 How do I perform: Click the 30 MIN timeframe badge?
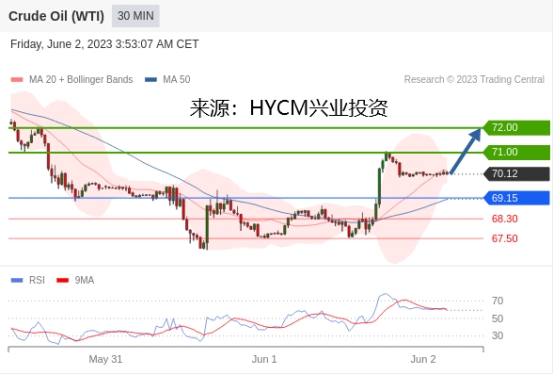tap(136, 16)
